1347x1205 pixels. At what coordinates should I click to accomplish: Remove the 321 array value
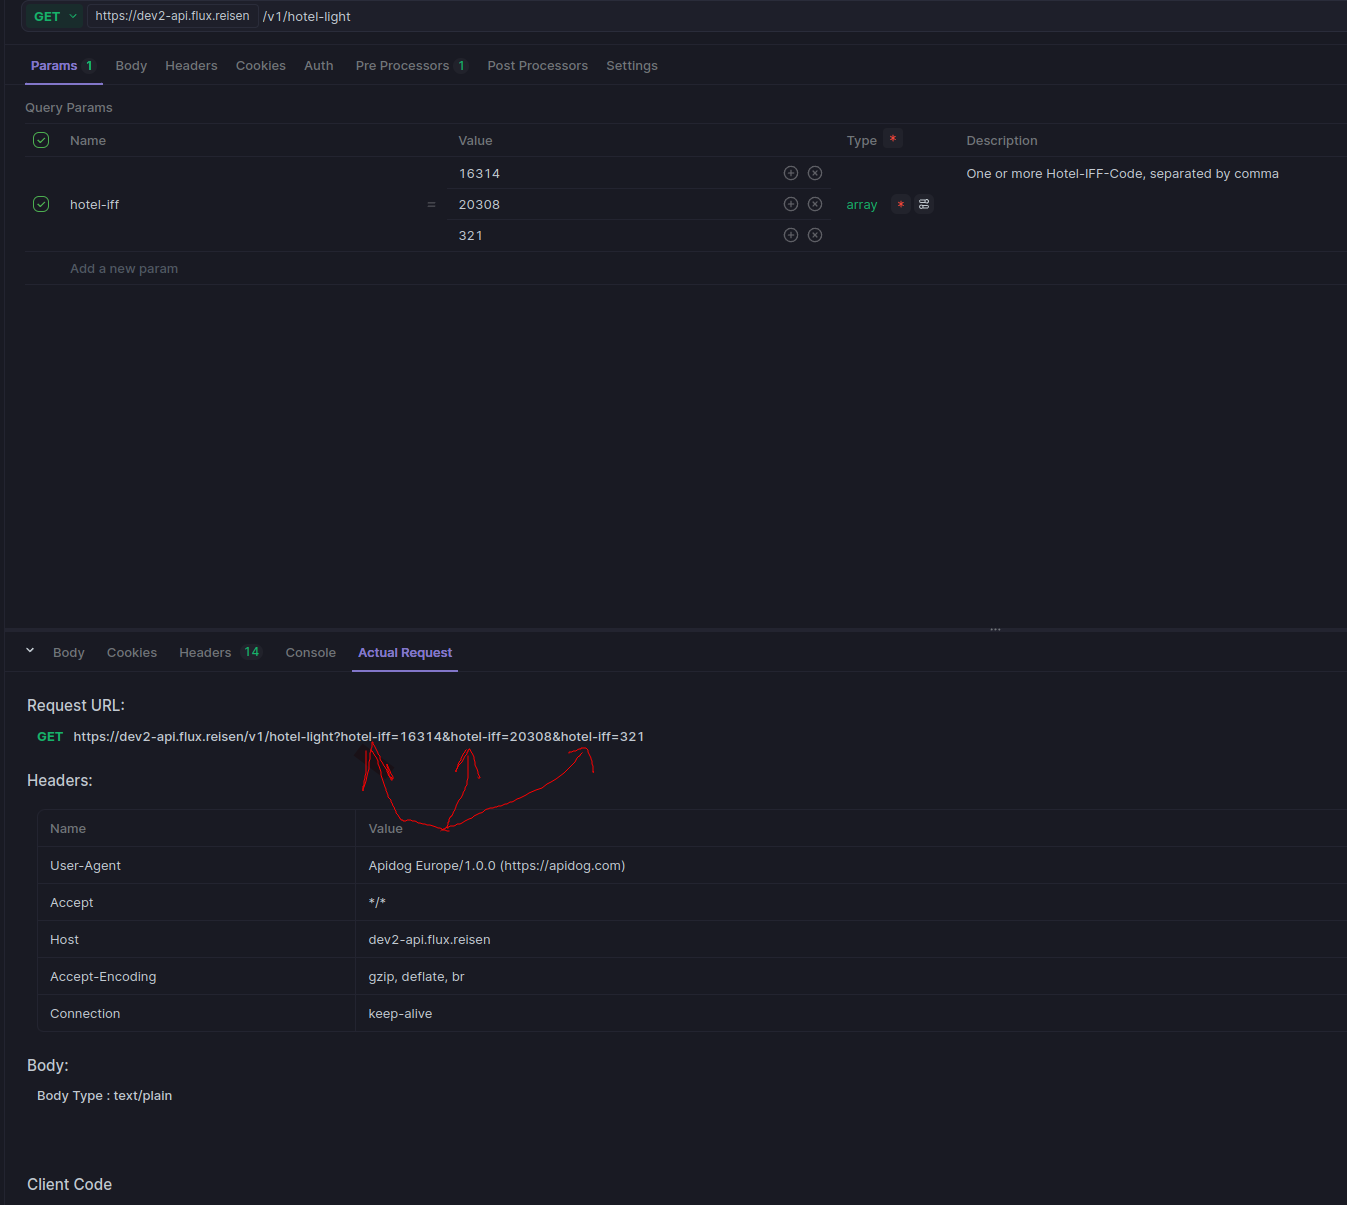815,235
